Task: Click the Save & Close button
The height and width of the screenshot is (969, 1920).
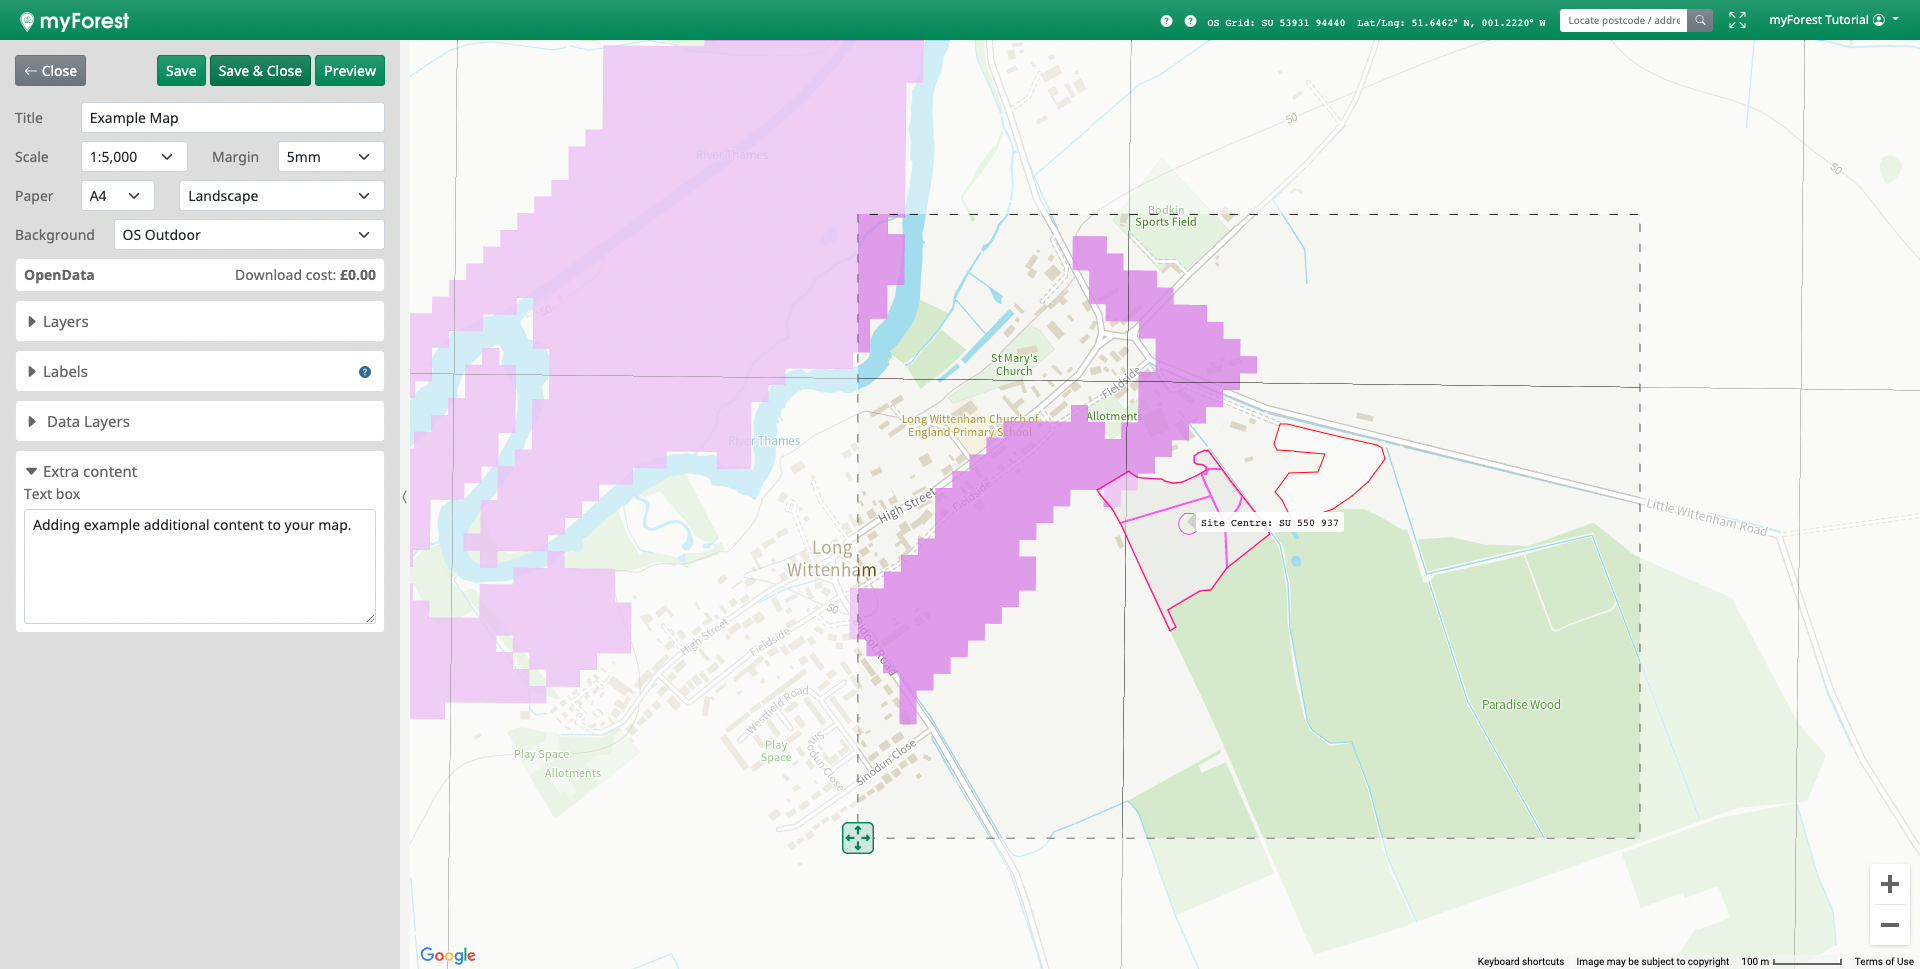Action: click(260, 71)
